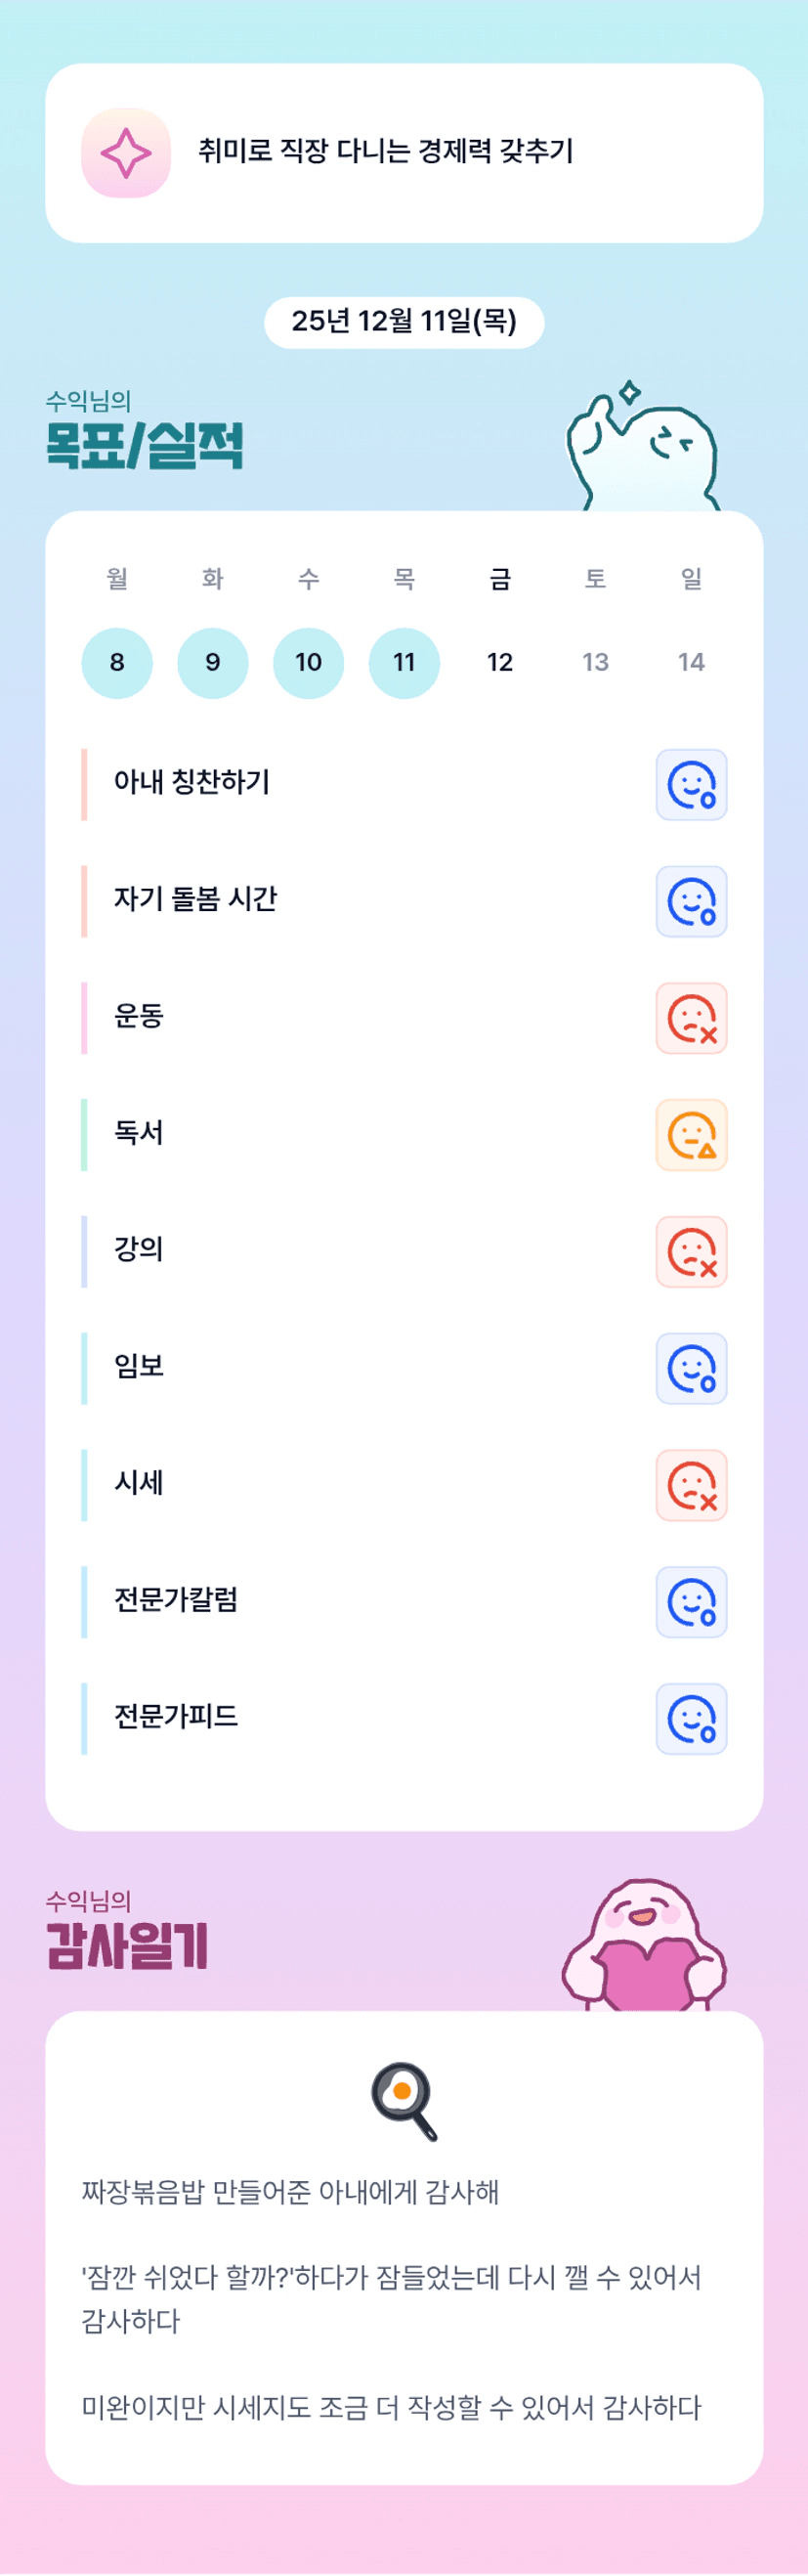Click the sparkle star goal icon
The width and height of the screenshot is (808, 2576).
coord(126,153)
